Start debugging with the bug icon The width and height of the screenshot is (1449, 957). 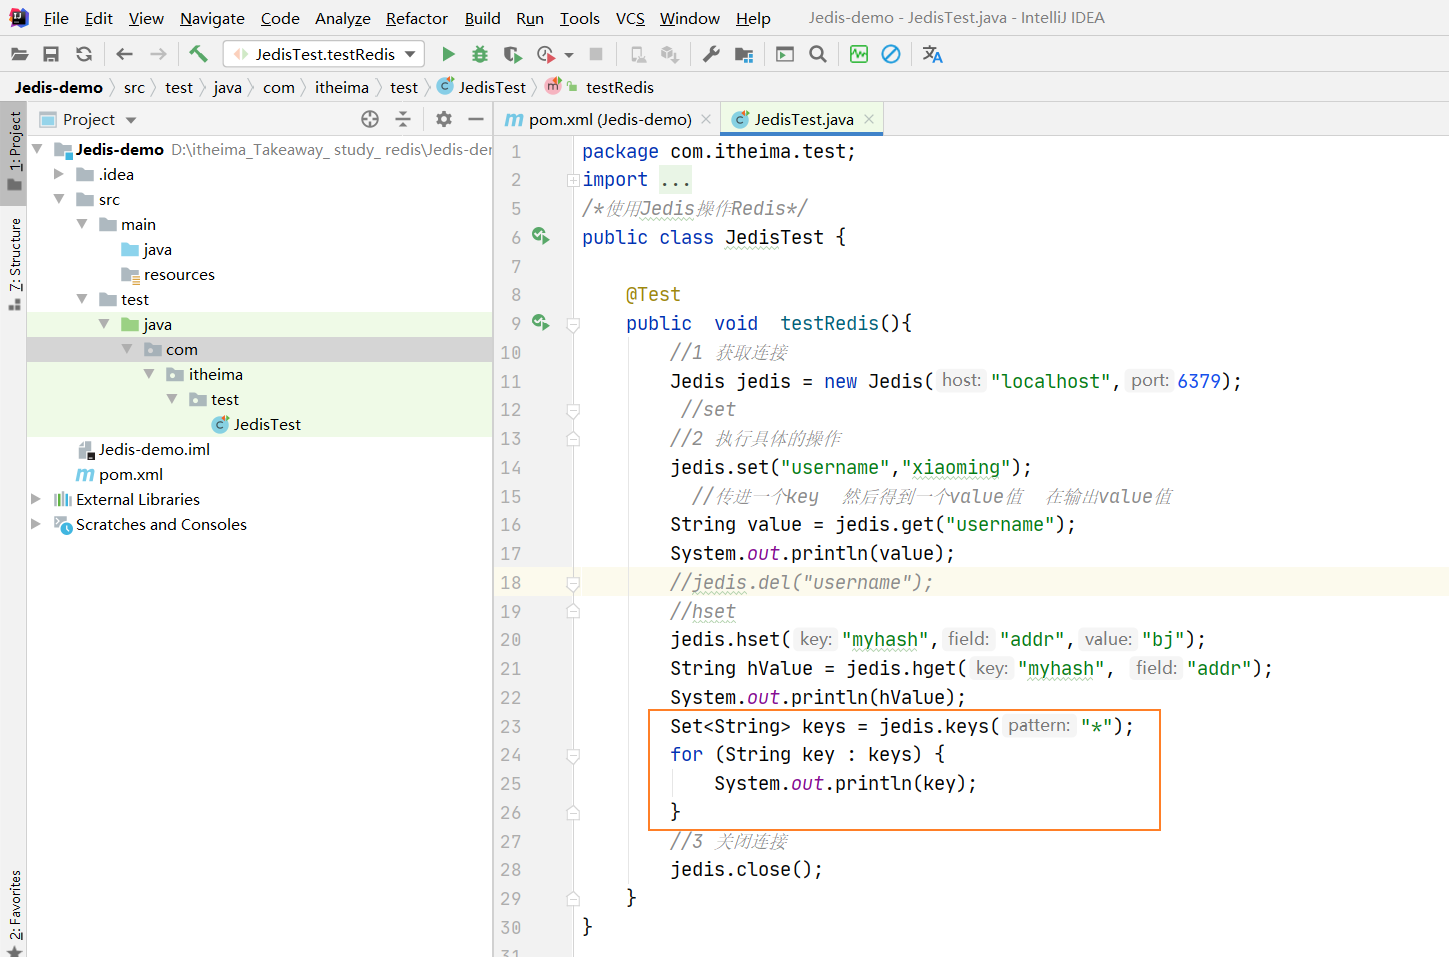click(x=480, y=54)
